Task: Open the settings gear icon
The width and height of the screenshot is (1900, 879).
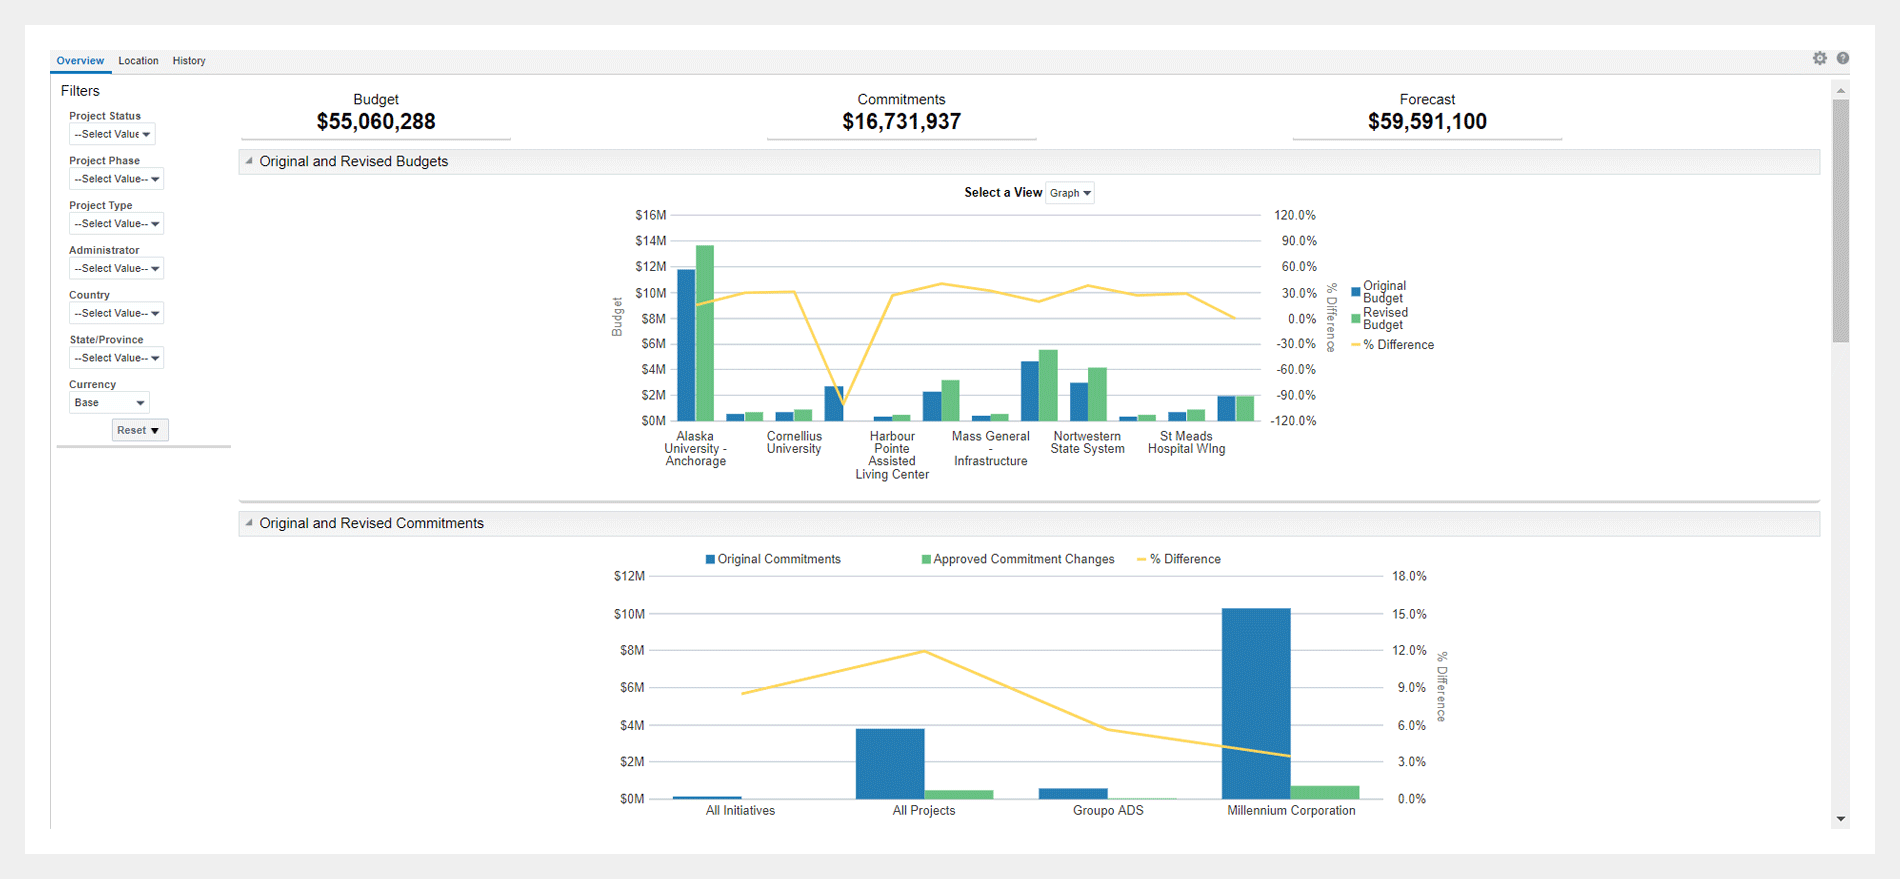Action: pos(1819,59)
